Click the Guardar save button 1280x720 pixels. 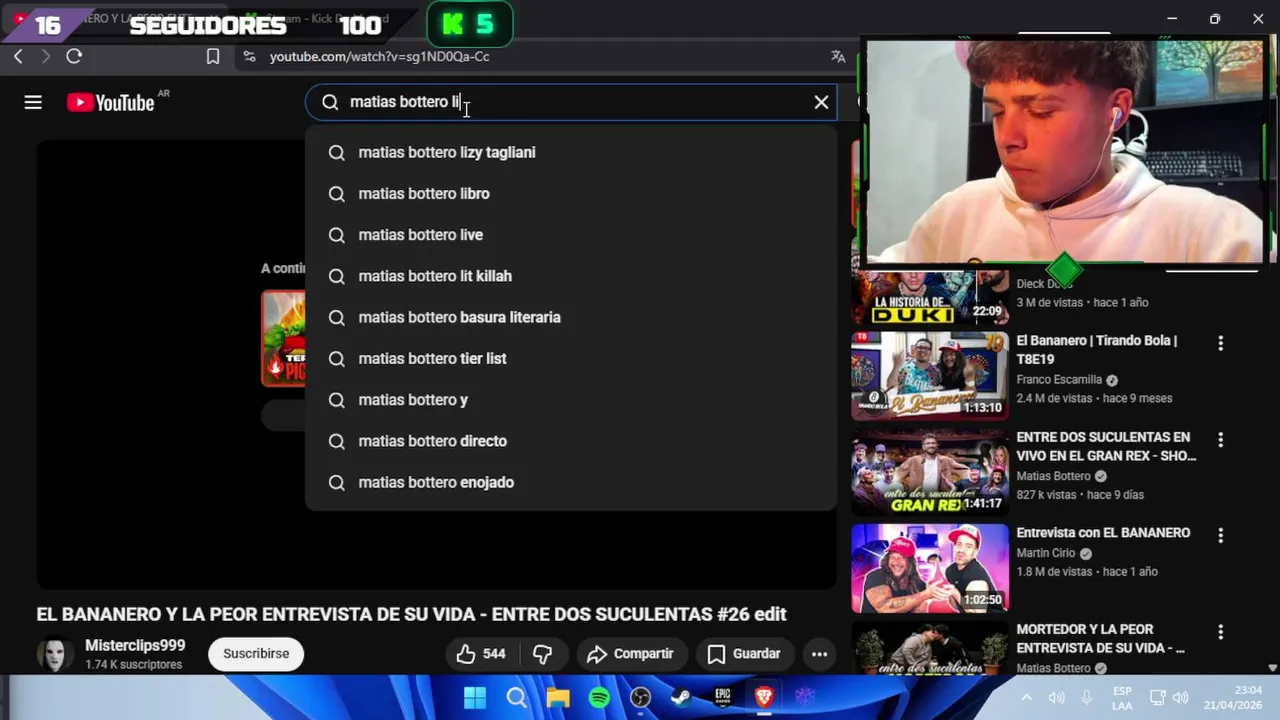[x=745, y=654]
